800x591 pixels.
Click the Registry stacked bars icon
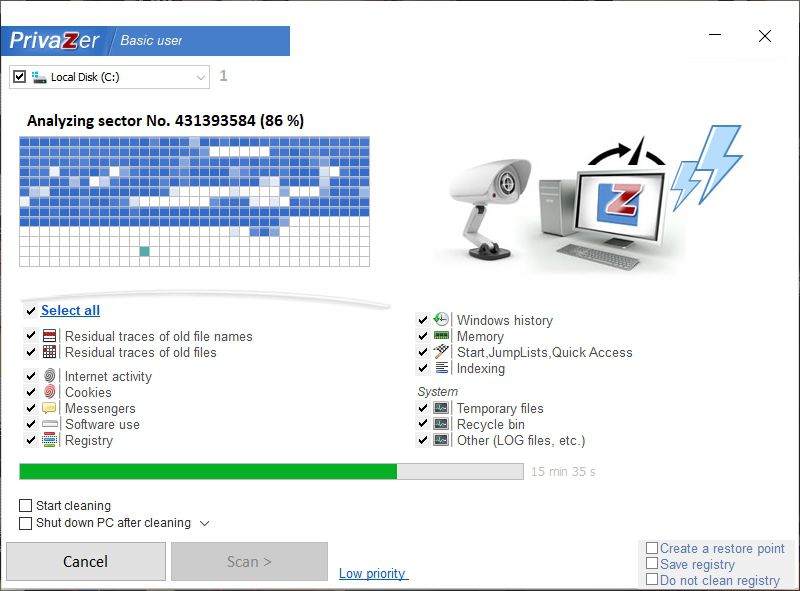coord(49,439)
